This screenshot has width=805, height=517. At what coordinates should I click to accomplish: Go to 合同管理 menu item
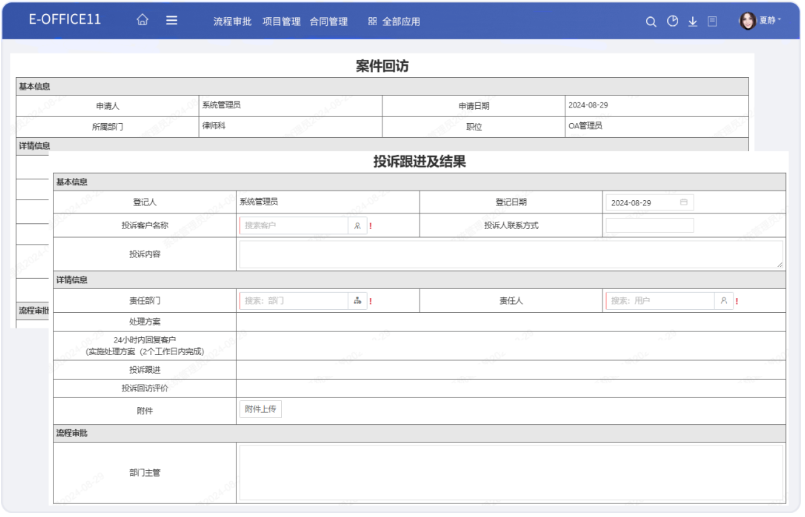coord(329,21)
